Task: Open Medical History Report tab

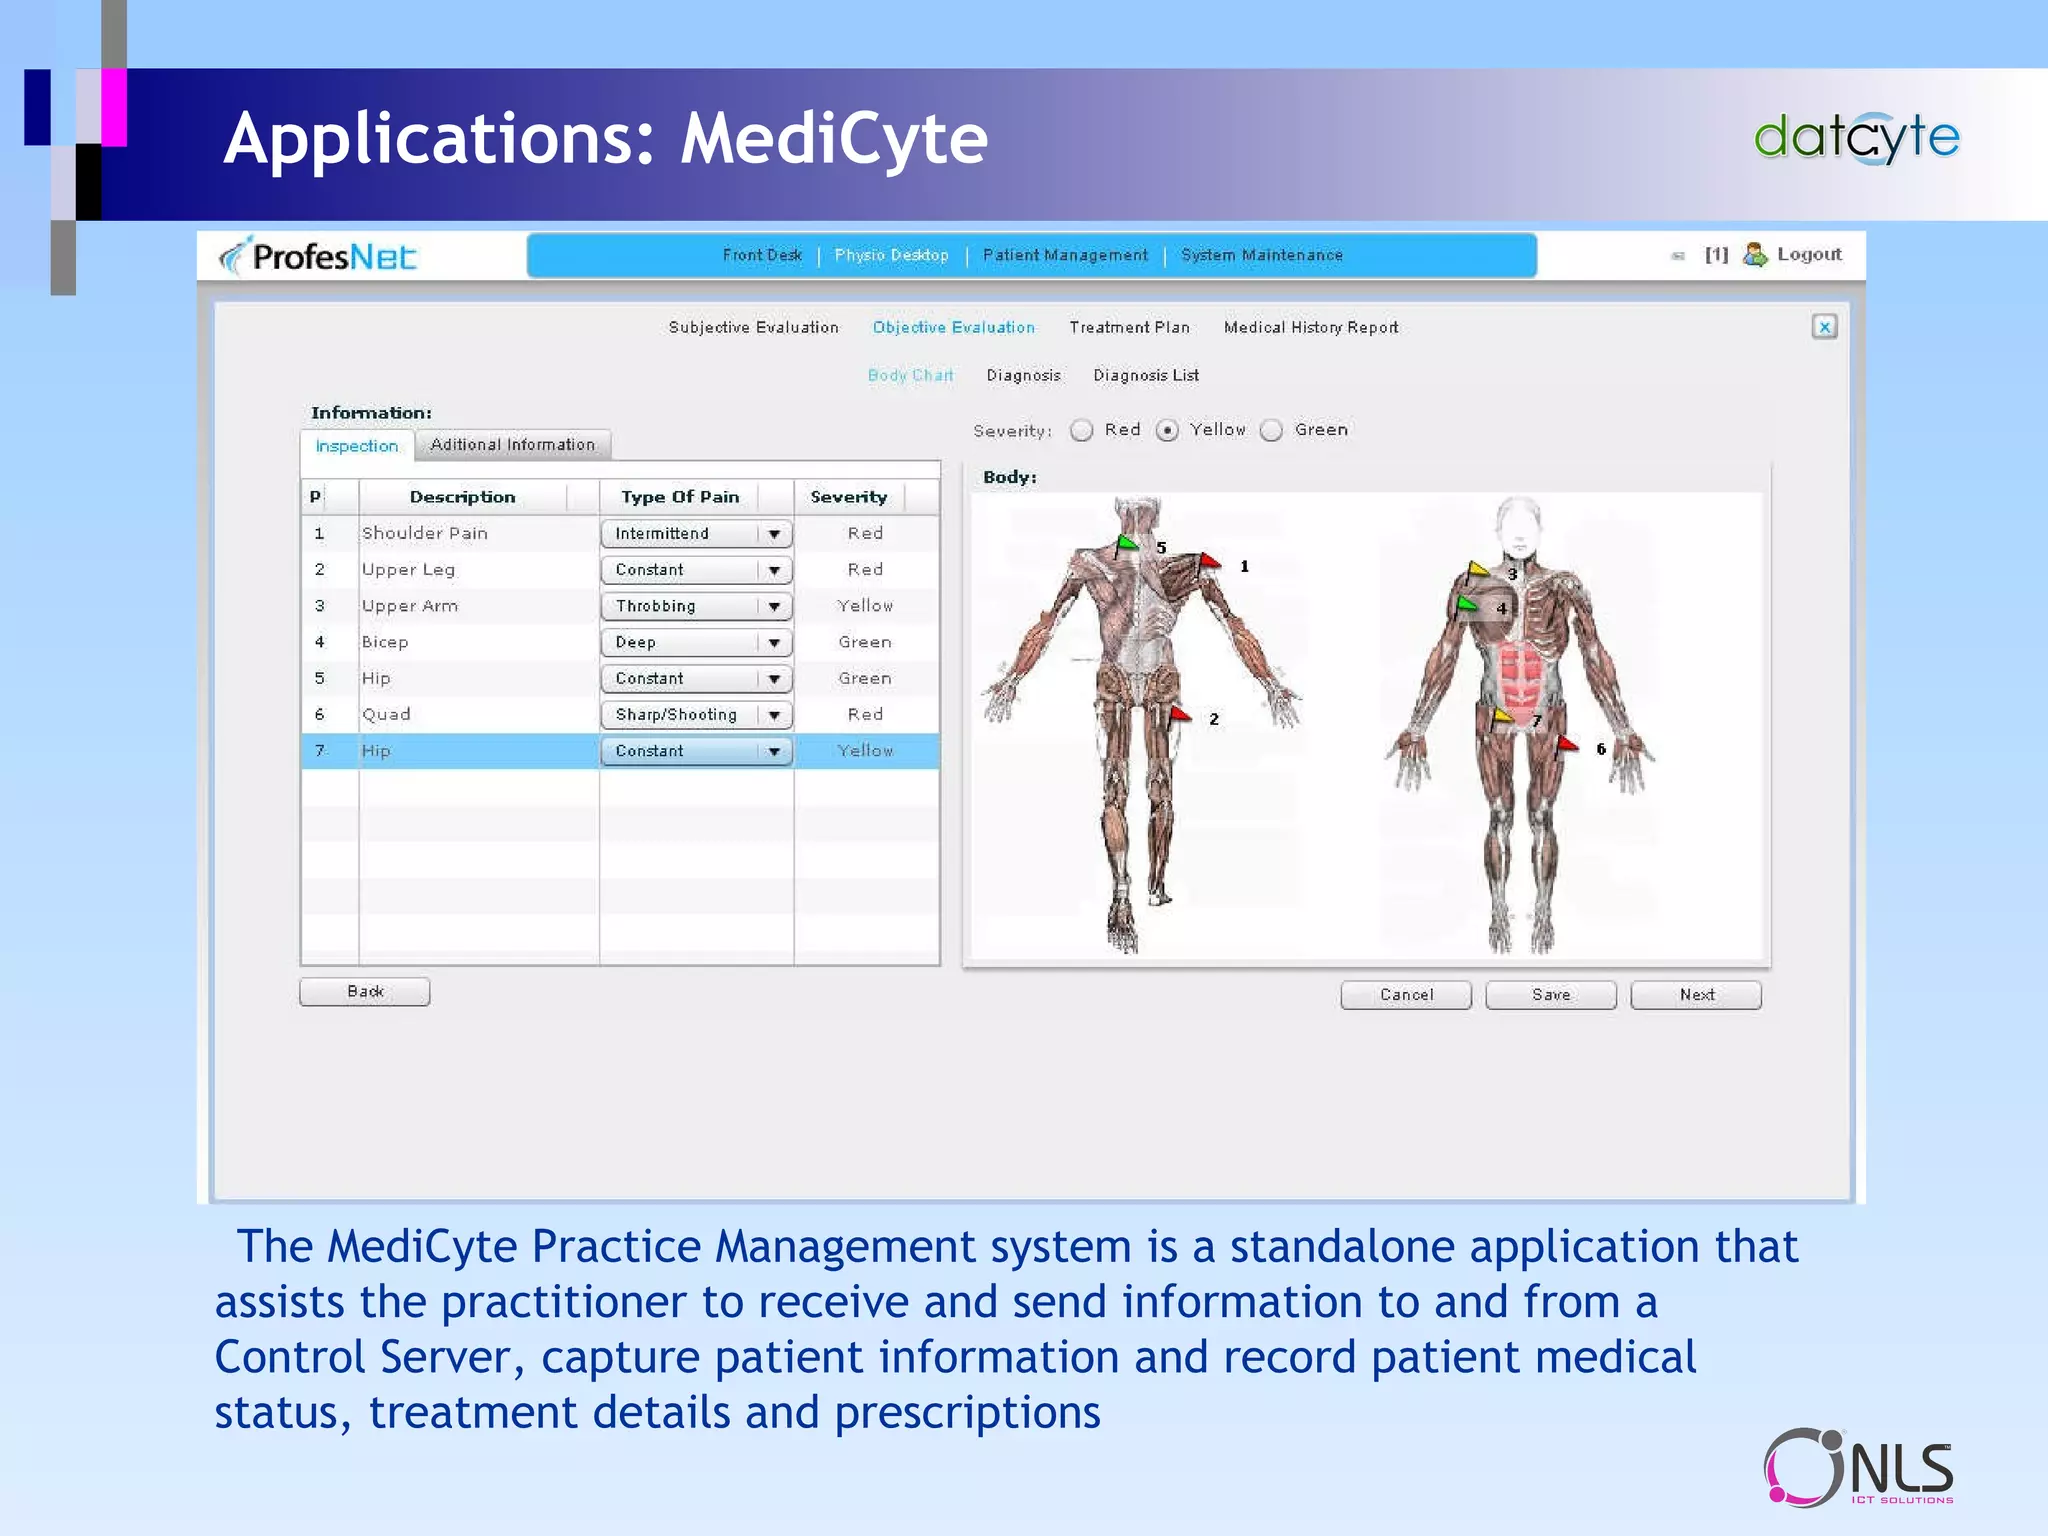Action: pos(1311,327)
